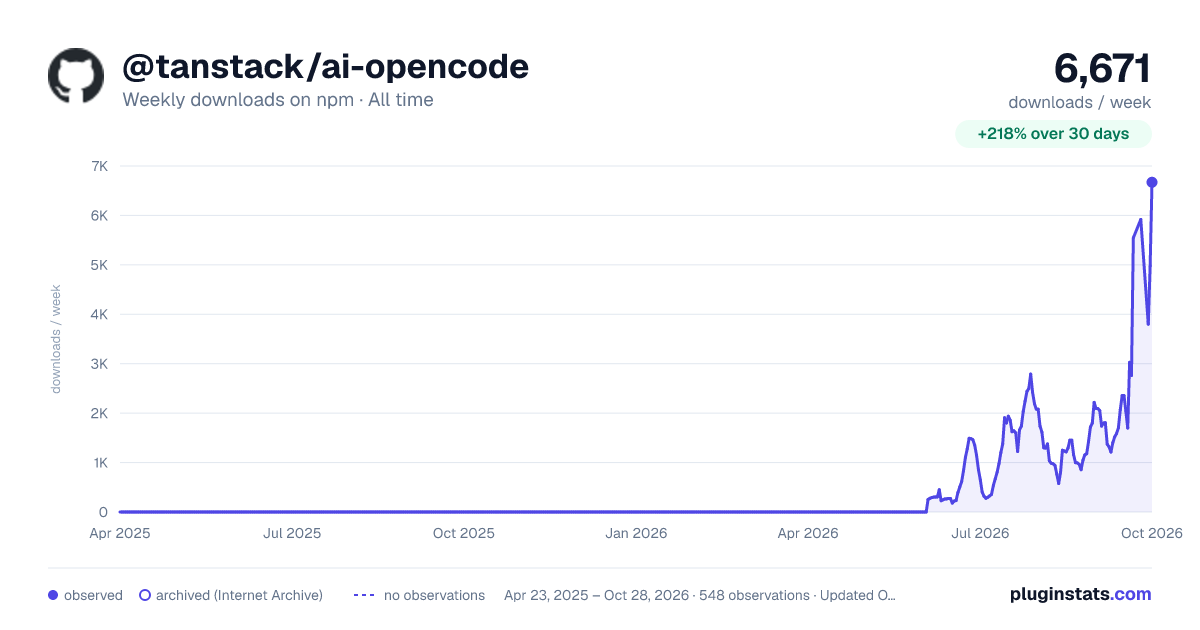The width and height of the screenshot is (1200, 630).
Task: Click the 4K y-axis label
Action: coord(99,314)
